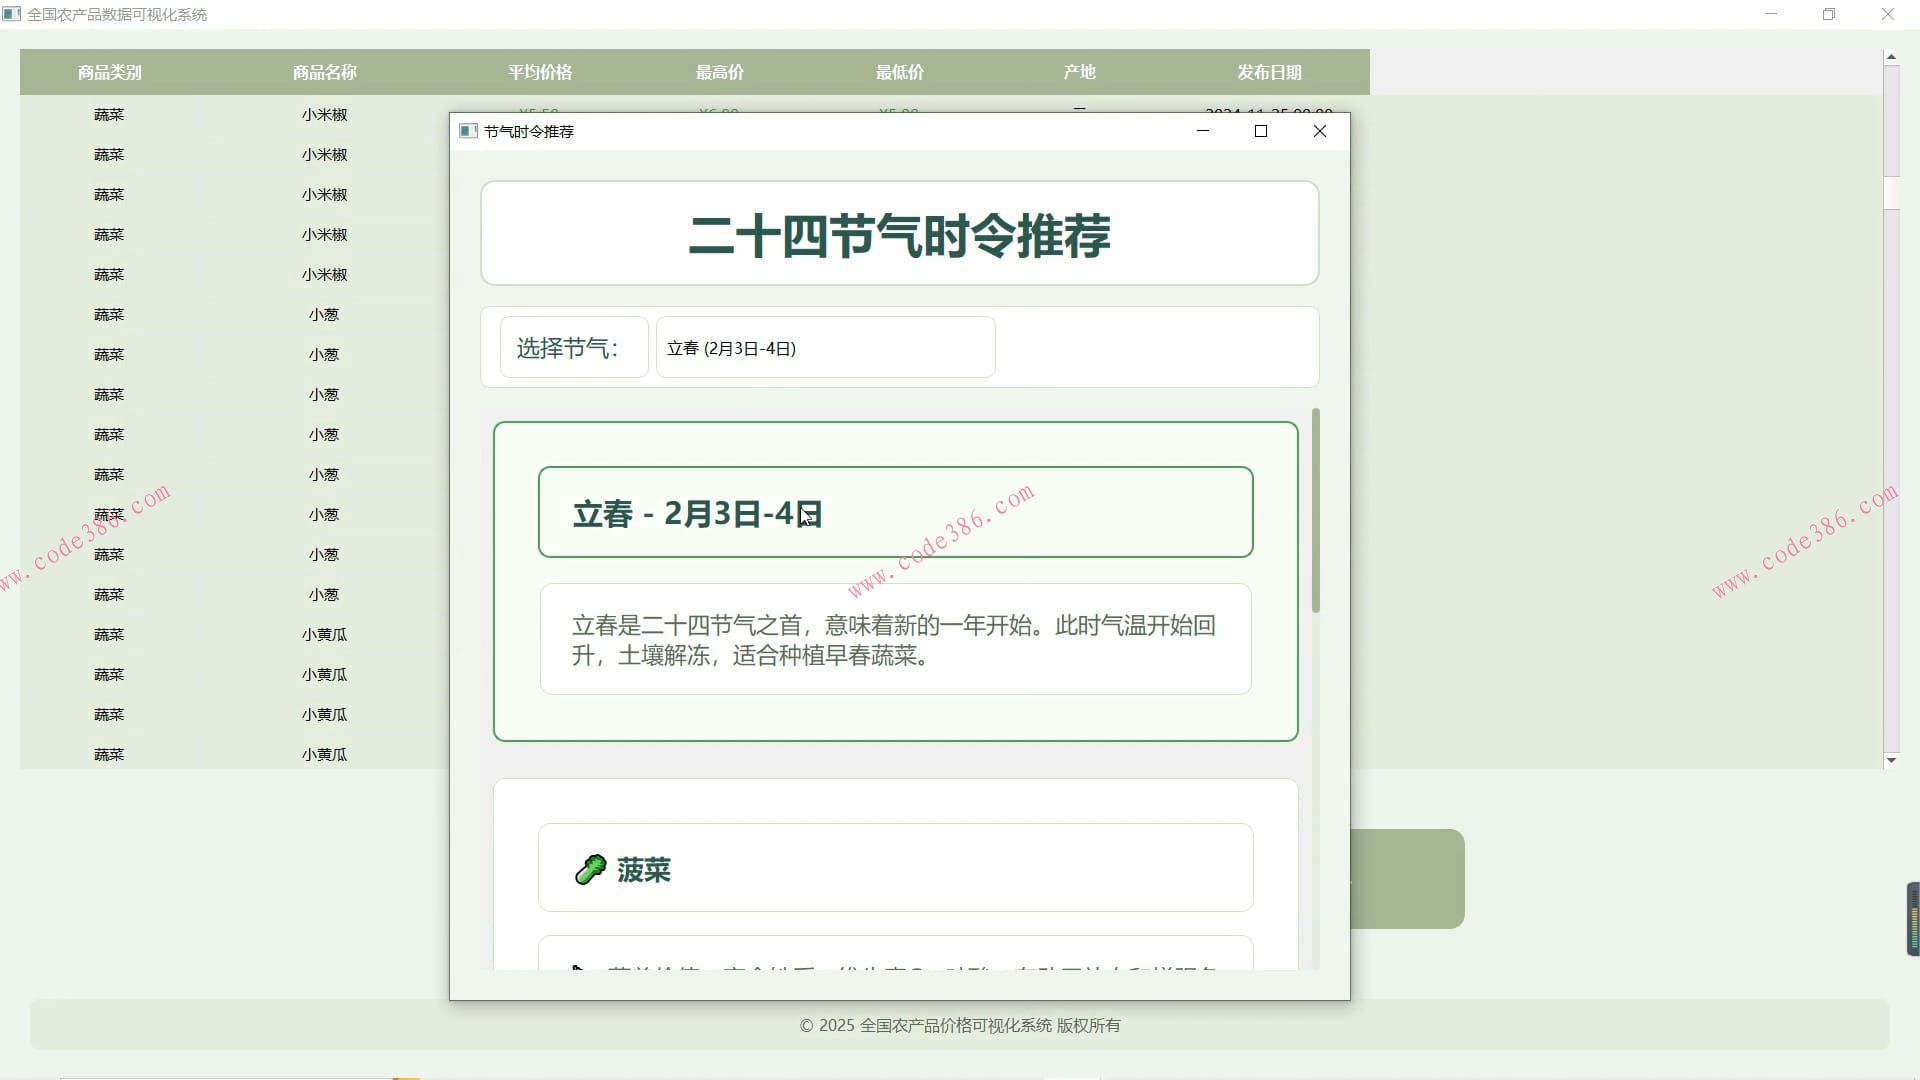This screenshot has width=1920, height=1080.
Task: Click the 菠菜 recommendation card
Action: click(x=895, y=867)
